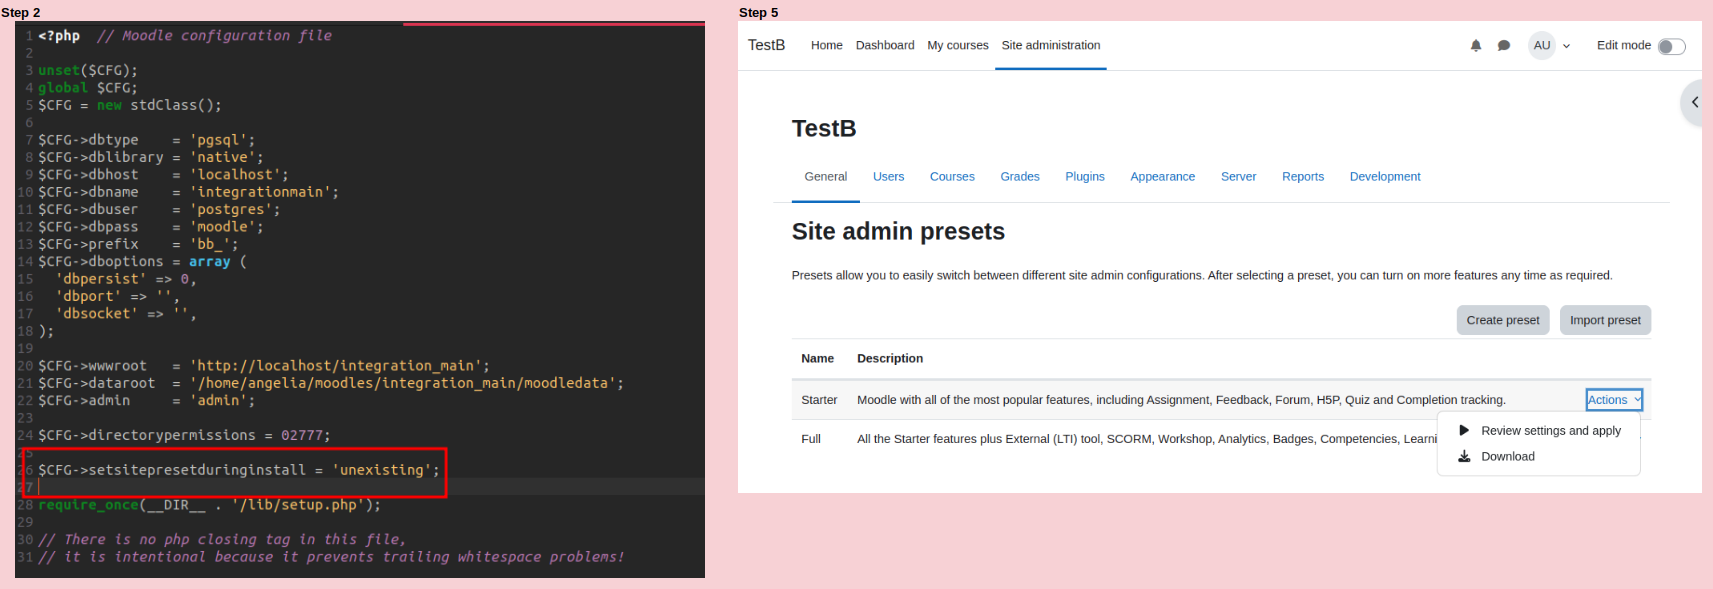Switch to the Development tab
The image size is (1713, 589).
1384,176
